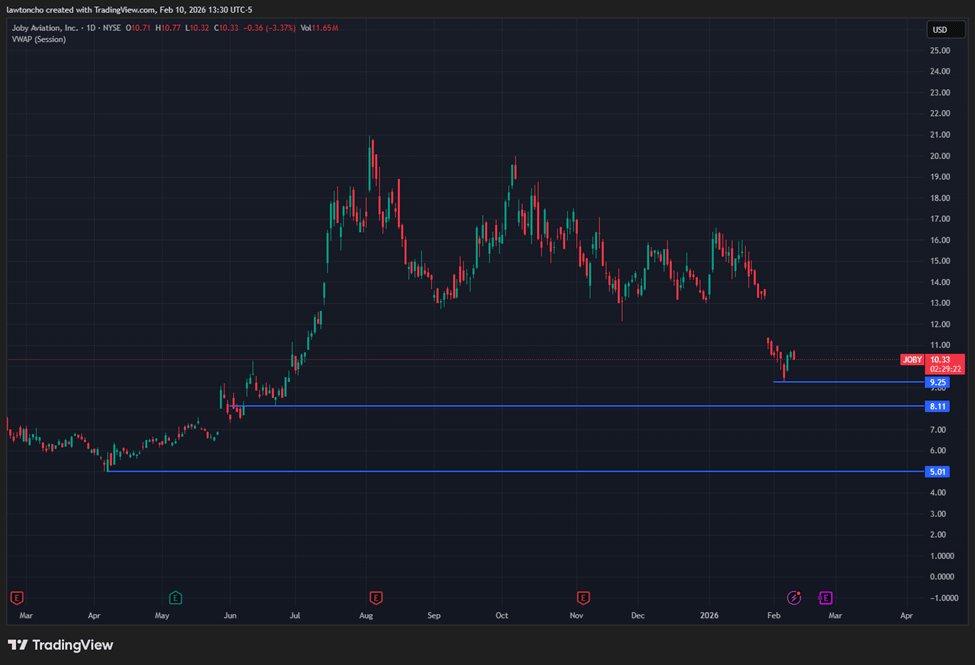Image resolution: width=975 pixels, height=665 pixels.
Task: Click the Aug label on time axis
Action: (x=367, y=616)
